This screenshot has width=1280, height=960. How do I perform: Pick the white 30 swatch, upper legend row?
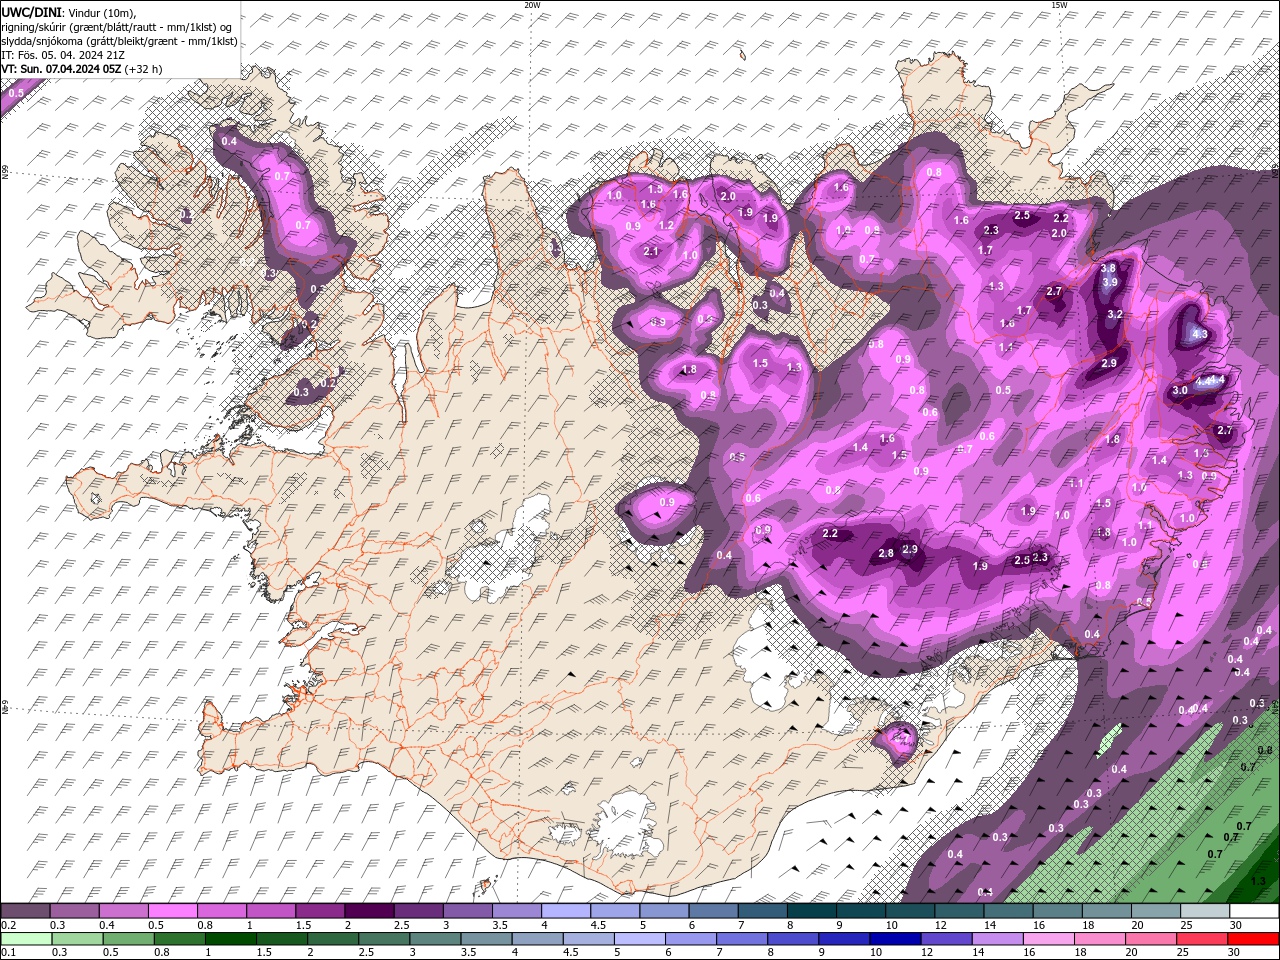pos(1254,911)
